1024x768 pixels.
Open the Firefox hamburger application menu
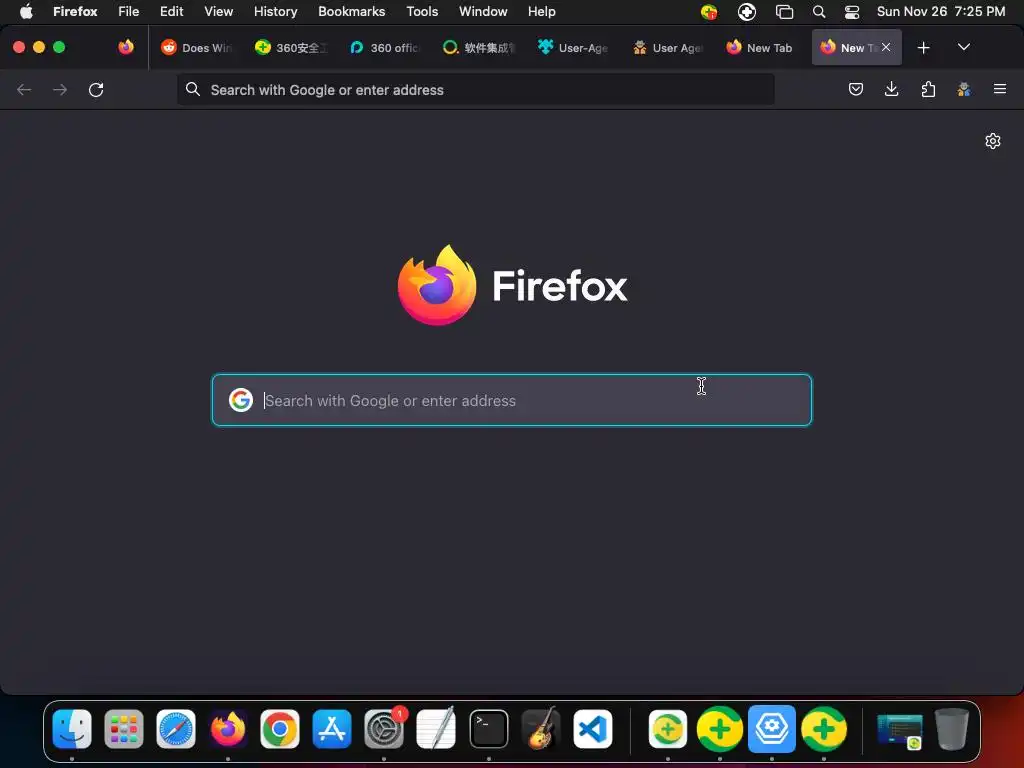tap(1000, 89)
